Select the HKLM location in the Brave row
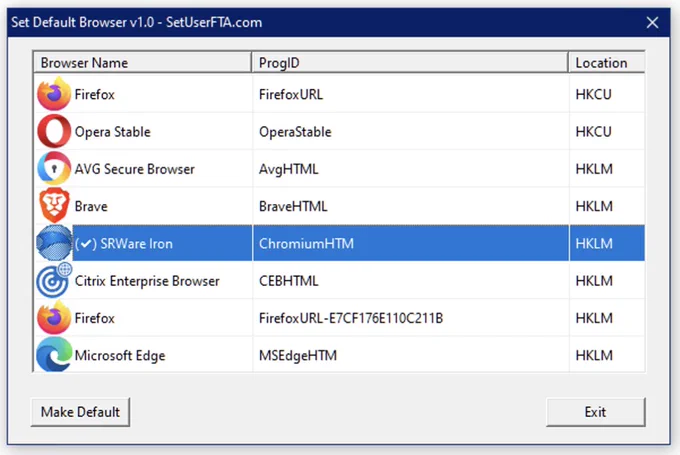The width and height of the screenshot is (680, 455). pyautogui.click(x=594, y=206)
